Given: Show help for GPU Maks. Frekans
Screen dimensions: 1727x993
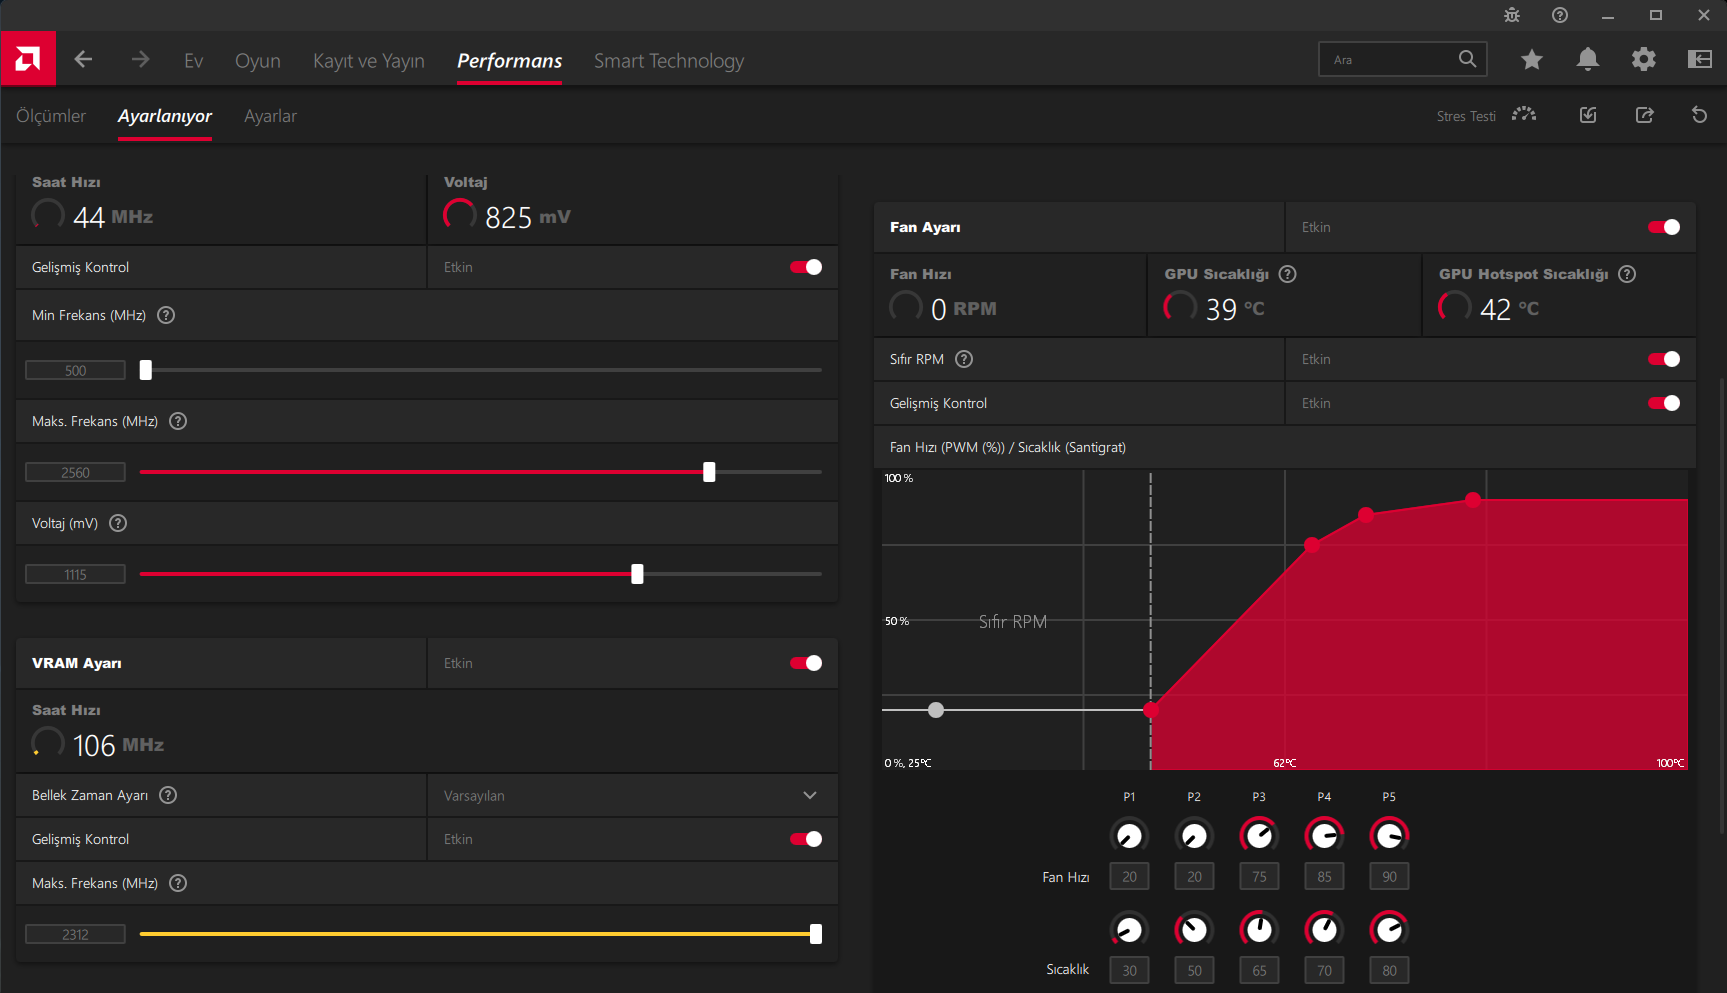Looking at the screenshot, I should pos(178,421).
